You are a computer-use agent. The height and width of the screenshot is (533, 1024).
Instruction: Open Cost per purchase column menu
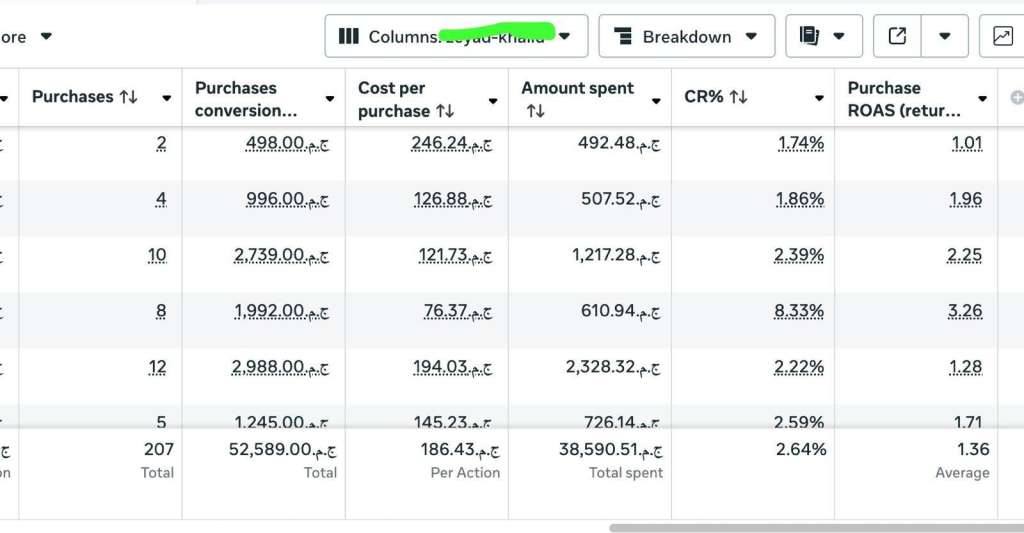493,101
